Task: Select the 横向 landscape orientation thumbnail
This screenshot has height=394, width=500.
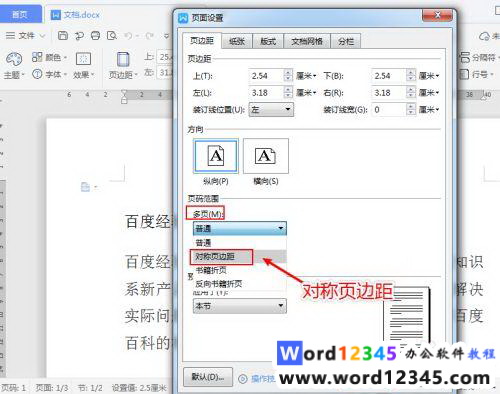Action: (x=266, y=156)
